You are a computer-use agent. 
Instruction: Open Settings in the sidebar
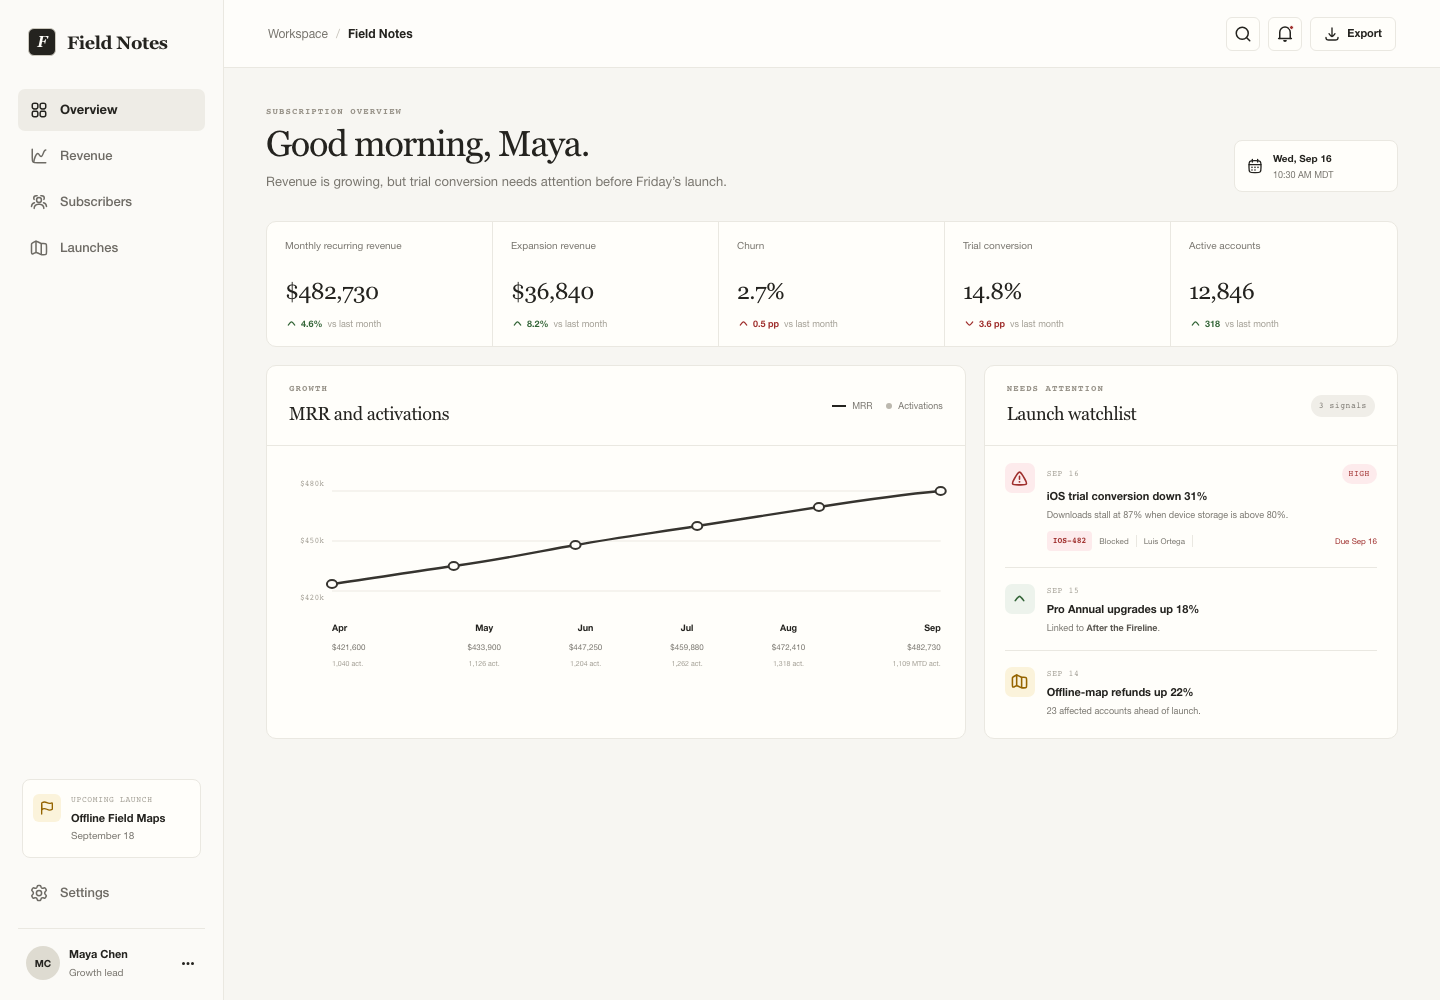(x=111, y=893)
